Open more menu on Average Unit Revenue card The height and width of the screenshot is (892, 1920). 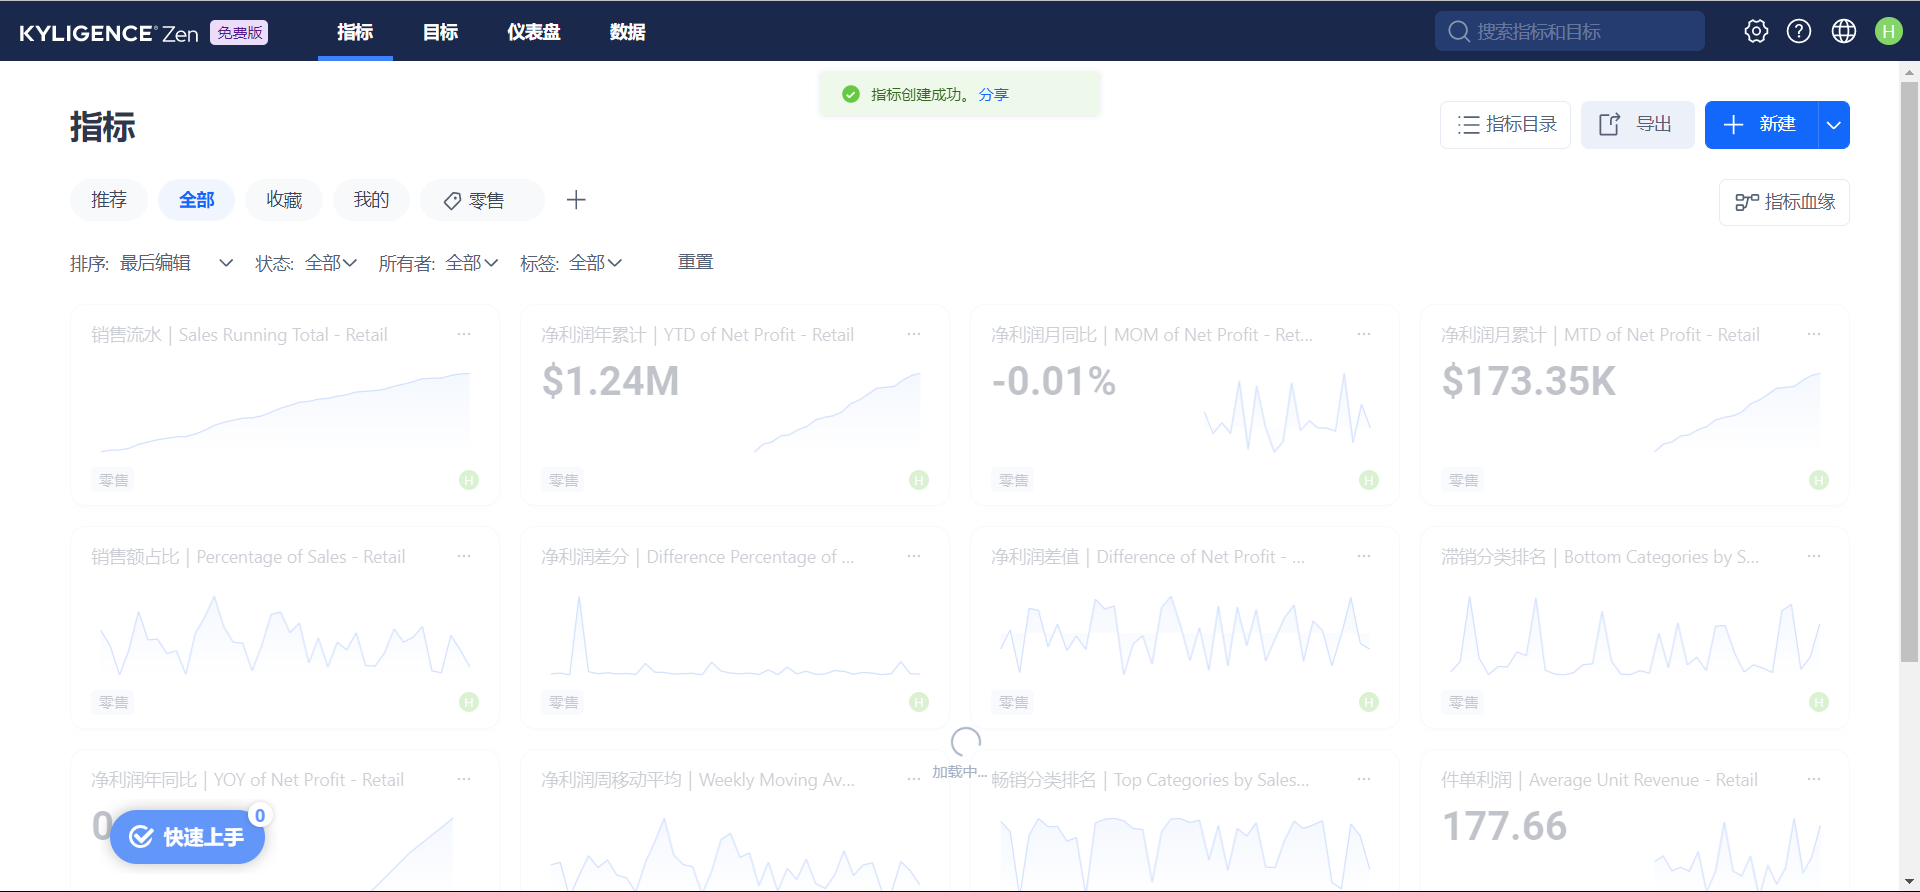(1814, 779)
